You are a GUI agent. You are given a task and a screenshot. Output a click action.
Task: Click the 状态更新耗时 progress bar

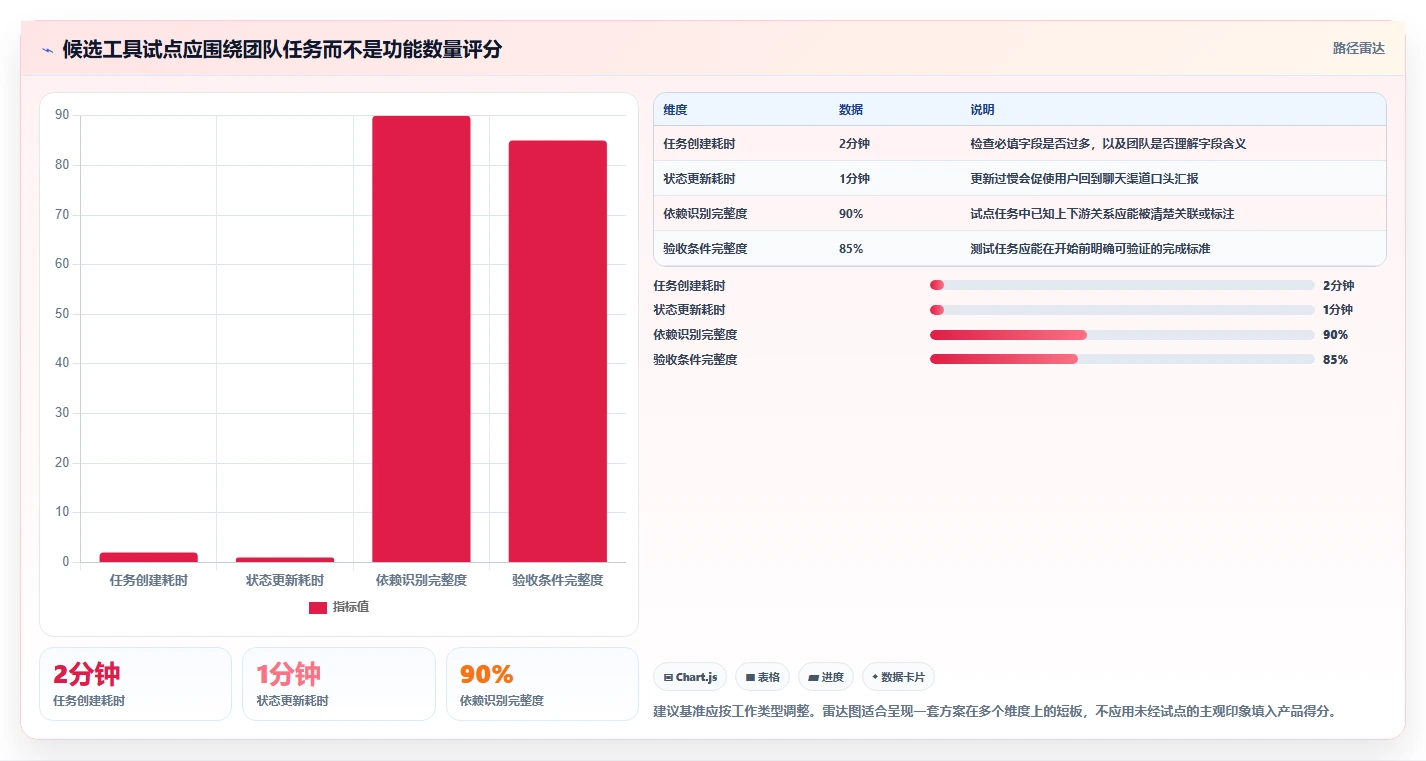tap(1122, 310)
